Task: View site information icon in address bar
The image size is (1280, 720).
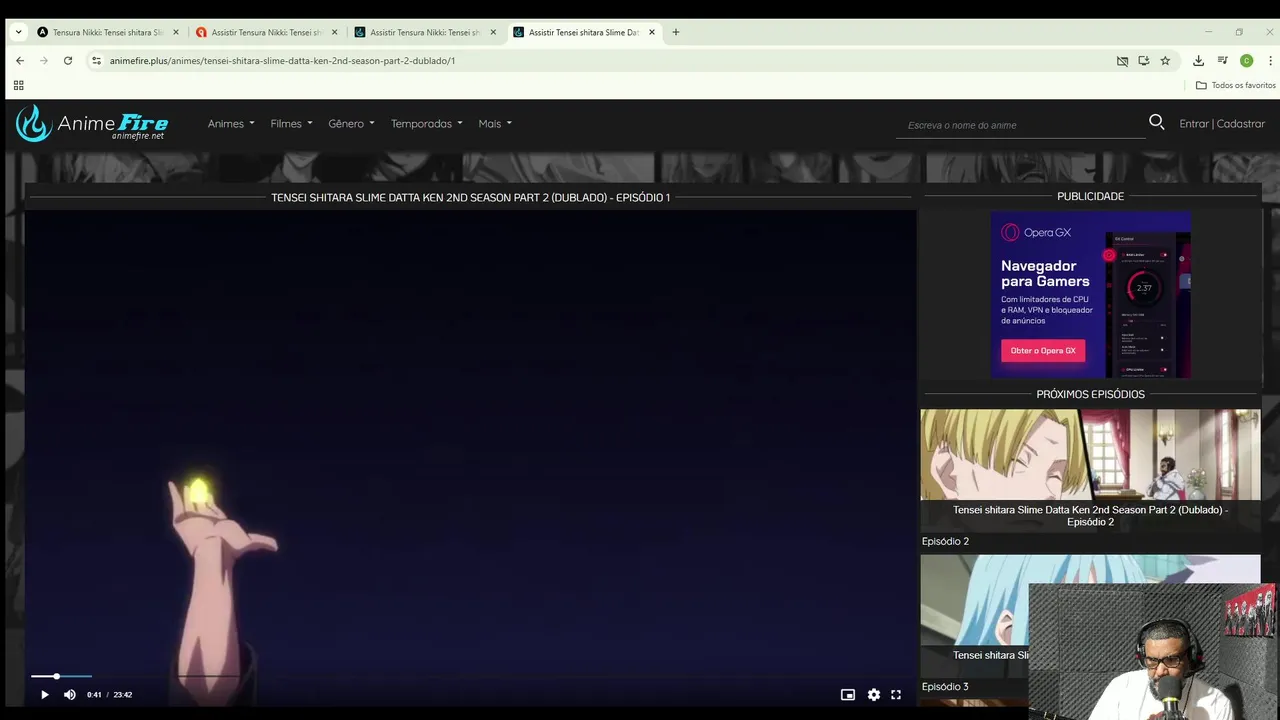Action: pyautogui.click(x=96, y=61)
